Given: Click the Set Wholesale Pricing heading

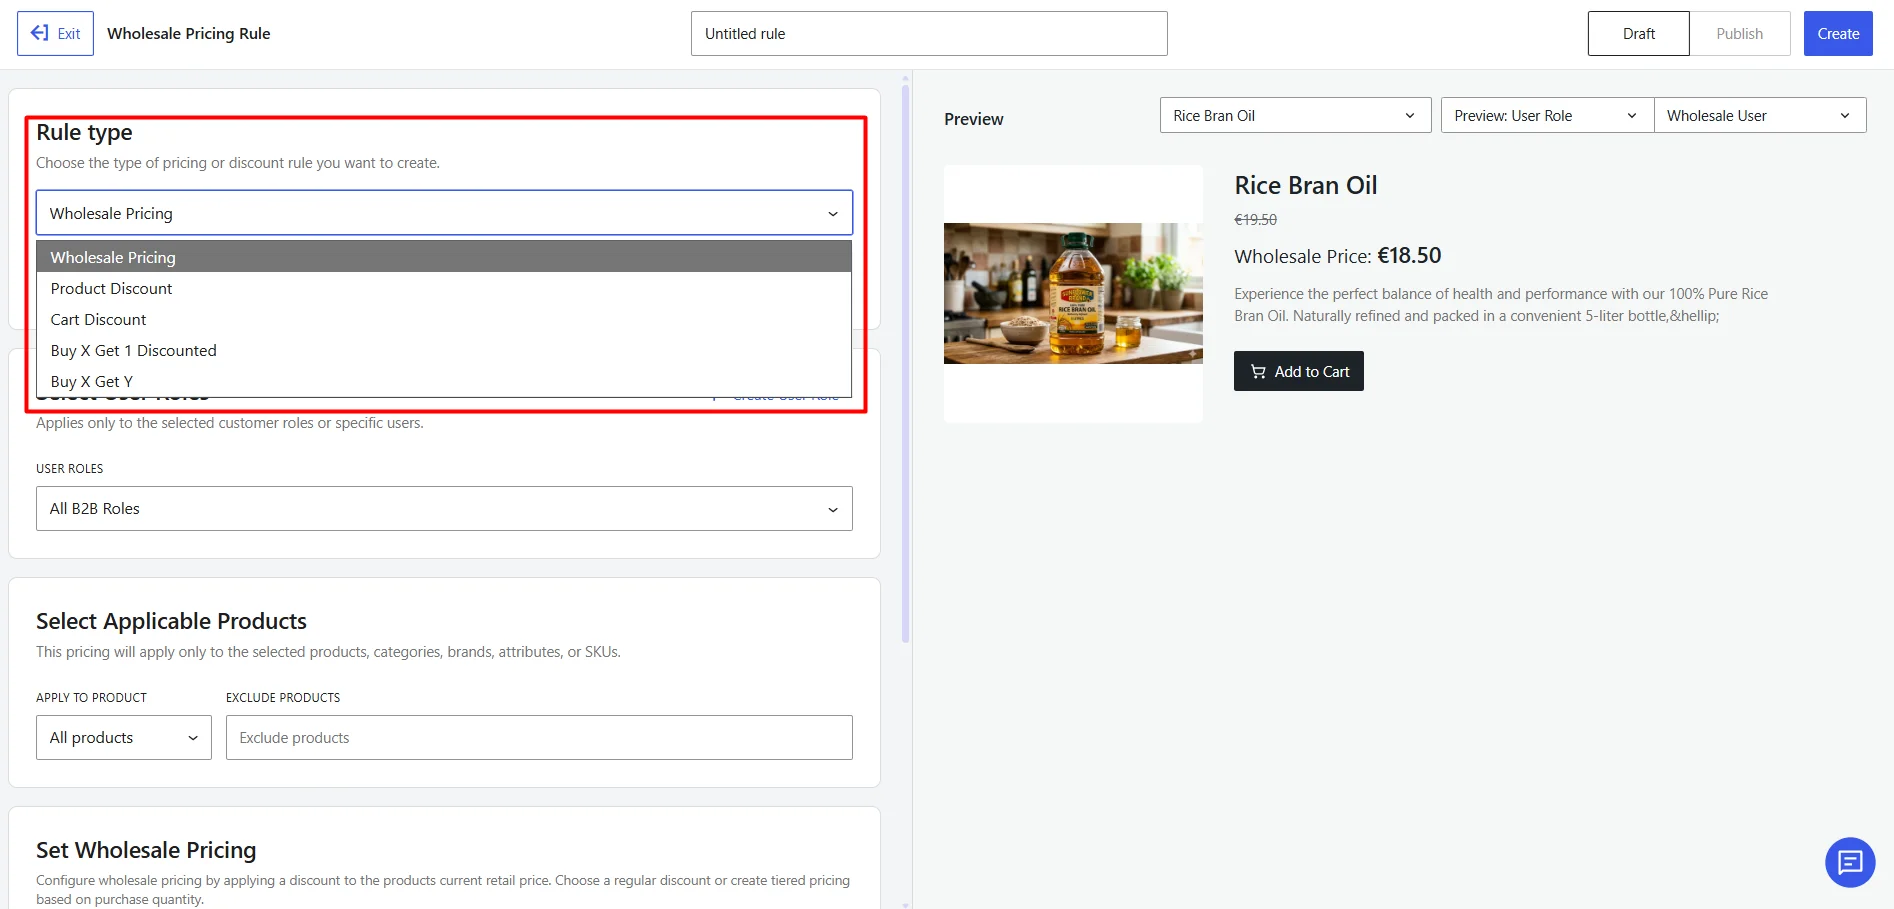Looking at the screenshot, I should coord(146,850).
